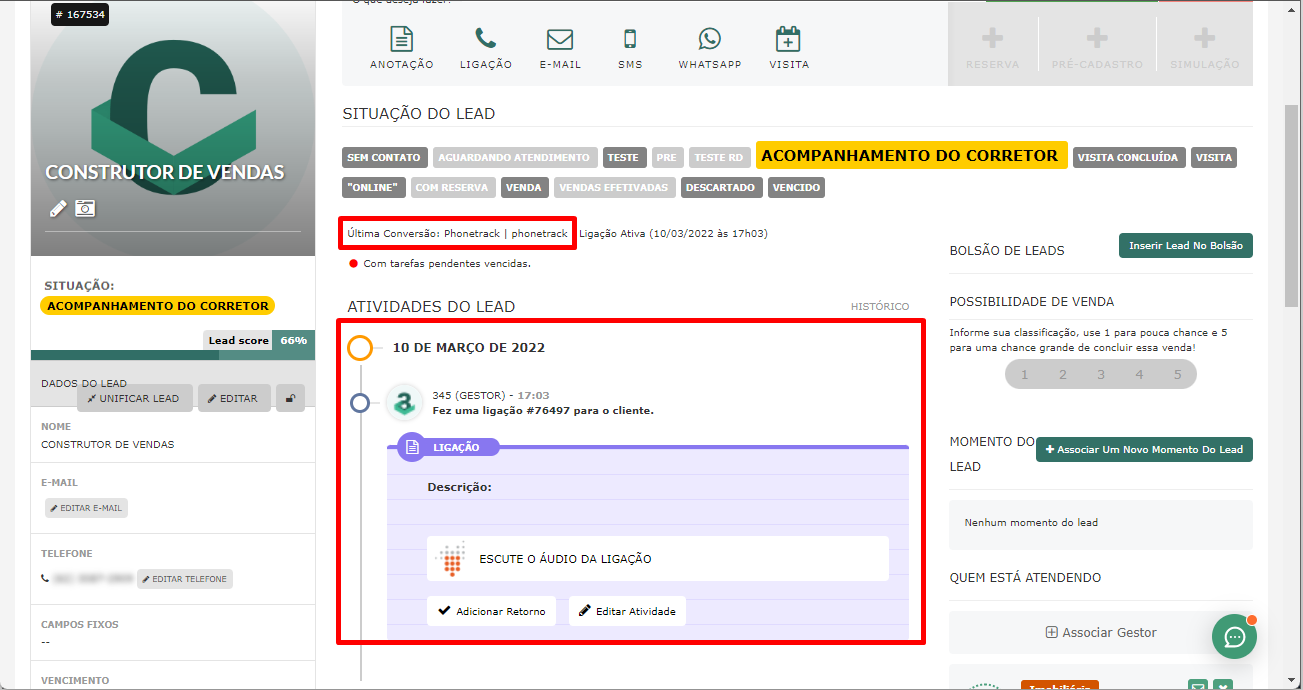Set status to VENDA
Screen dimensions: 1303x690
524,187
